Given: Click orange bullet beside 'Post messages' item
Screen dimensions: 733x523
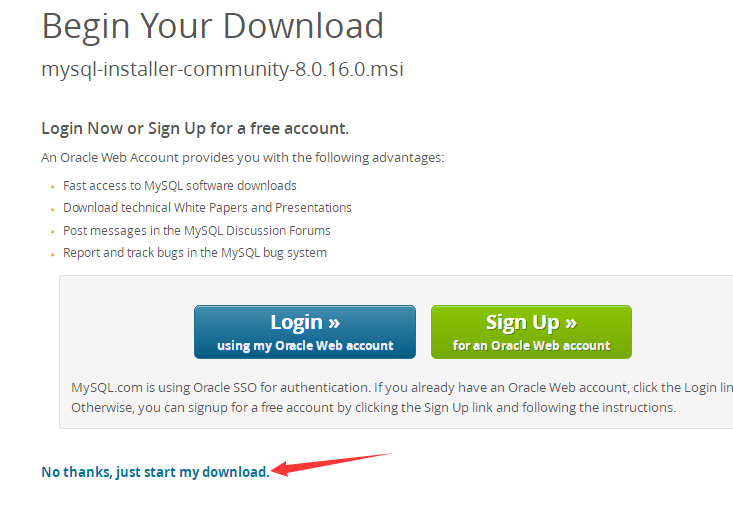Looking at the screenshot, I should pyautogui.click(x=53, y=232).
